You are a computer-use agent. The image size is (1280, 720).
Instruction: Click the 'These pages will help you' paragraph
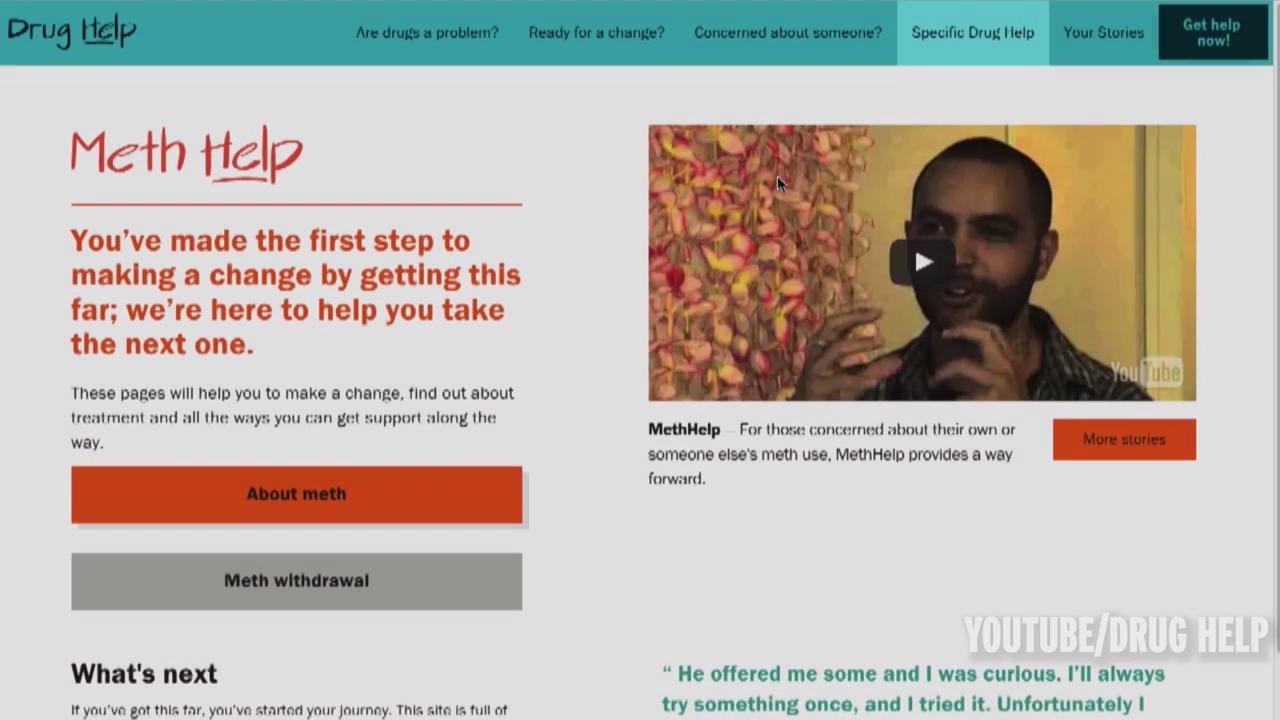click(x=292, y=418)
